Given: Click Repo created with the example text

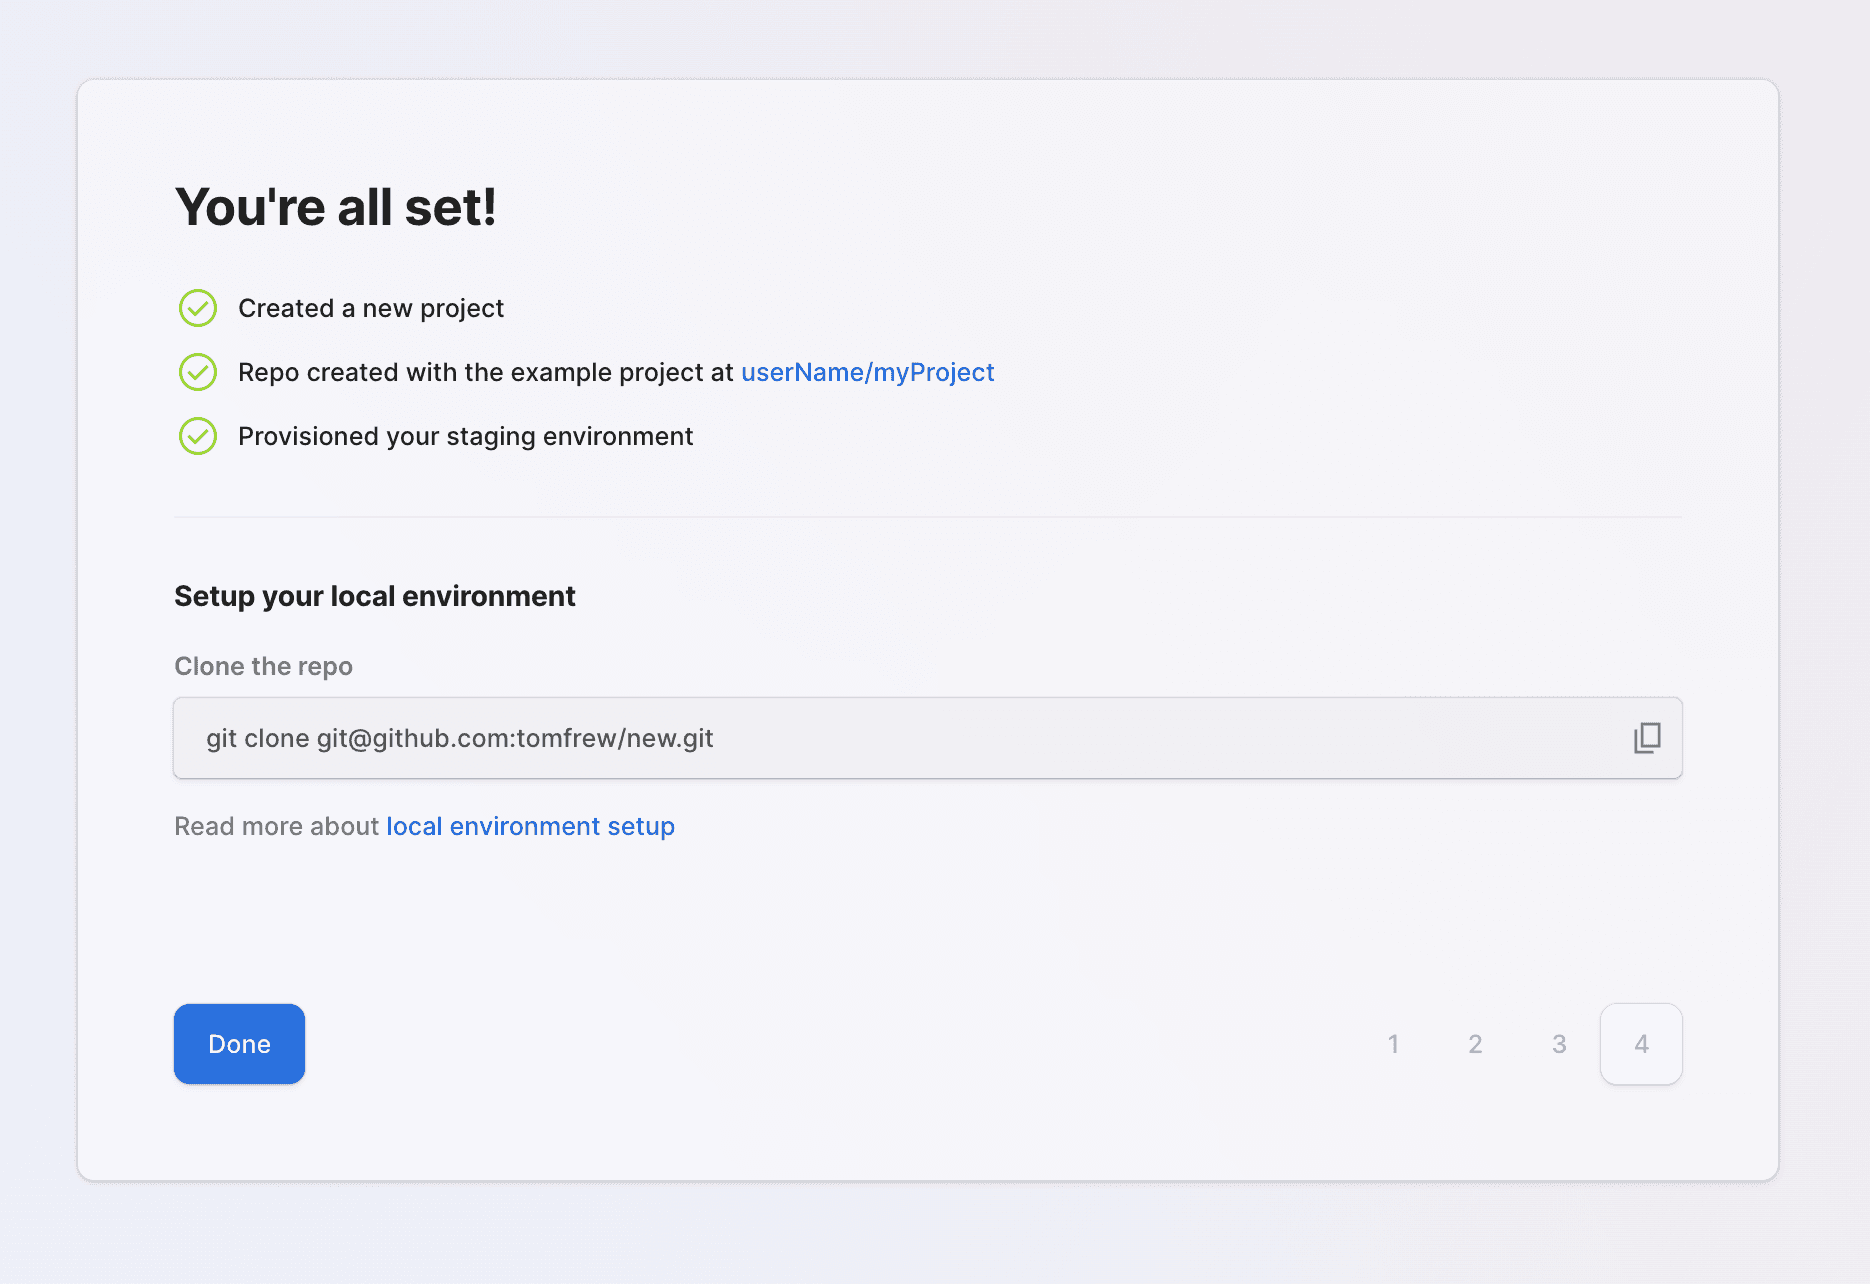Looking at the screenshot, I should pyautogui.click(x=486, y=372).
